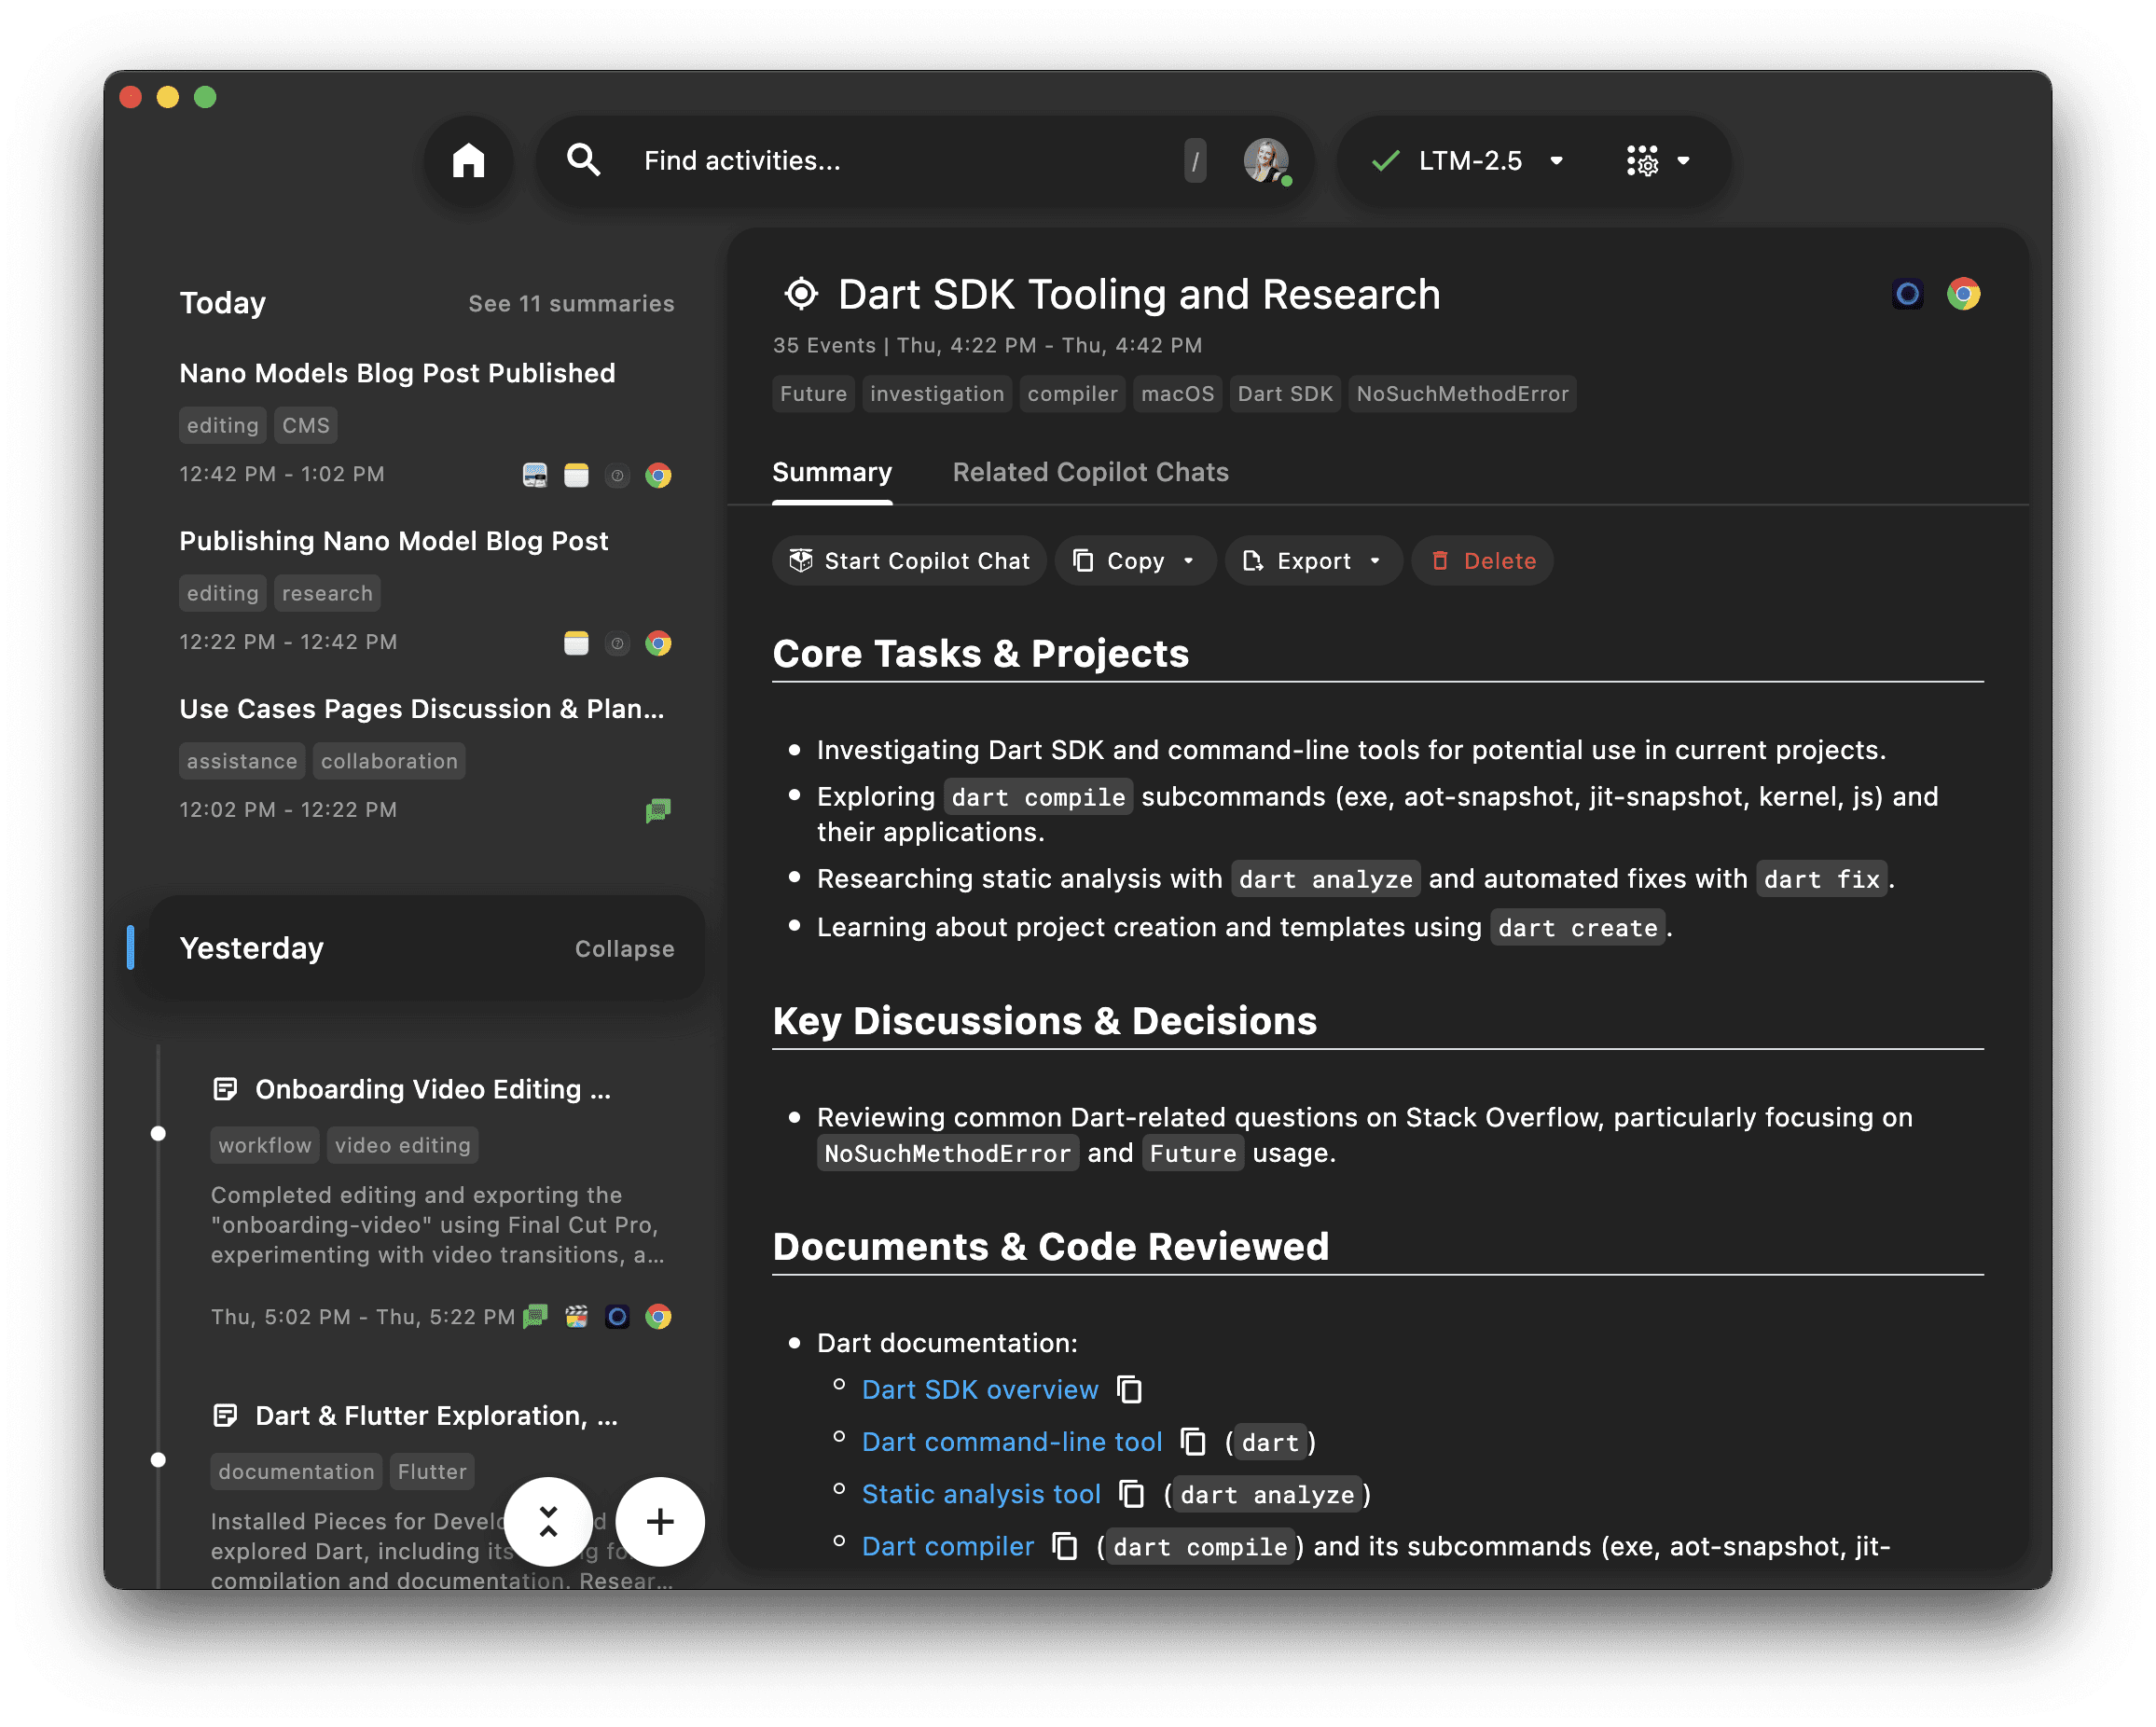
Task: Open the Chrome icon in summary header
Action: (1963, 294)
